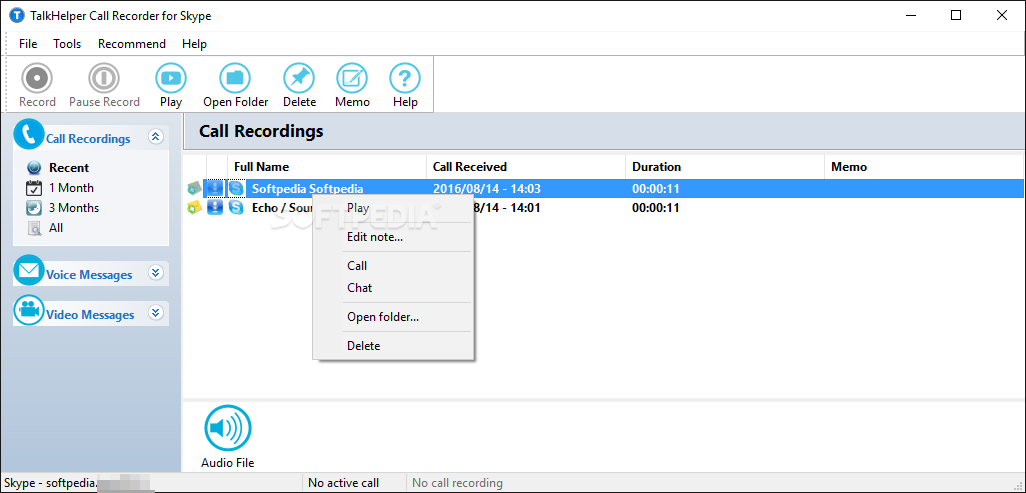Viewport: 1026px width, 493px height.
Task: Click the Help question mark toolbar icon
Action: point(405,79)
